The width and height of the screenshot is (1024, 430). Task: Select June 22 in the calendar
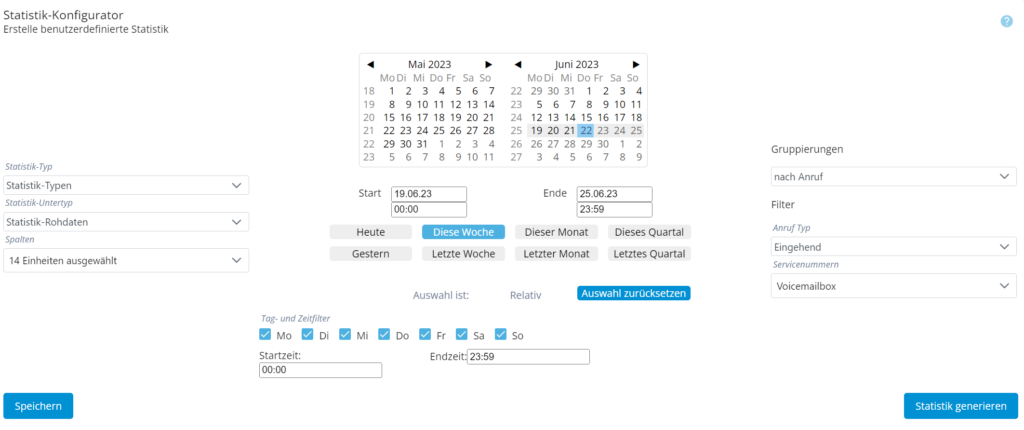coord(586,130)
